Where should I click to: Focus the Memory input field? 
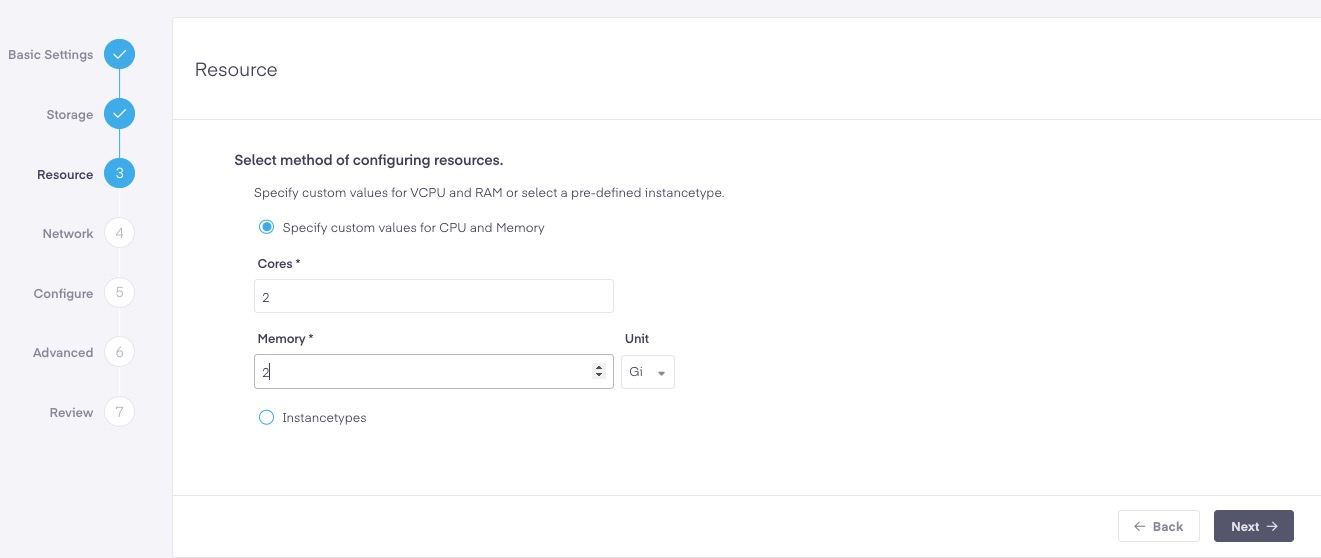point(434,371)
